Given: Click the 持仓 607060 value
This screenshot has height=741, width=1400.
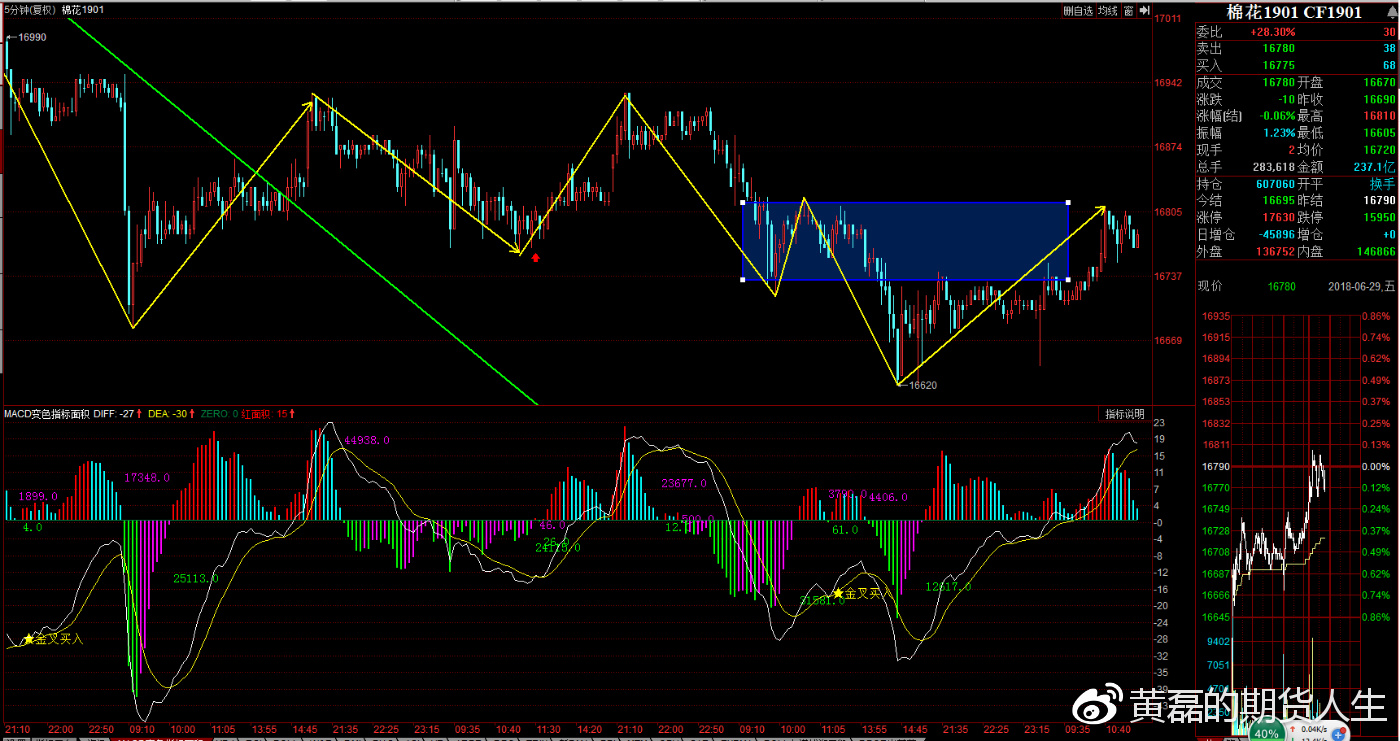Looking at the screenshot, I should (1275, 184).
